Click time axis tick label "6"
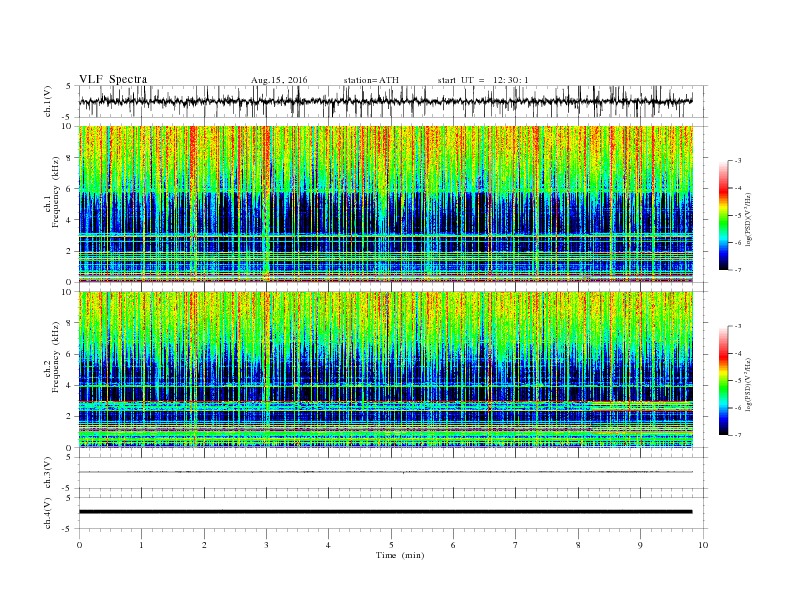 (453, 545)
